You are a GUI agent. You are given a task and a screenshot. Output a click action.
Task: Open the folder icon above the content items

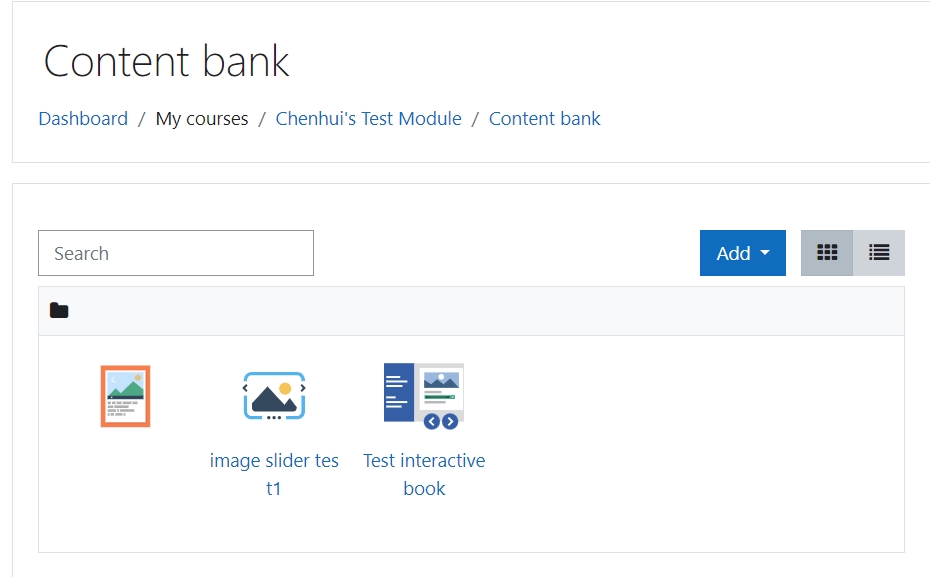click(x=59, y=310)
